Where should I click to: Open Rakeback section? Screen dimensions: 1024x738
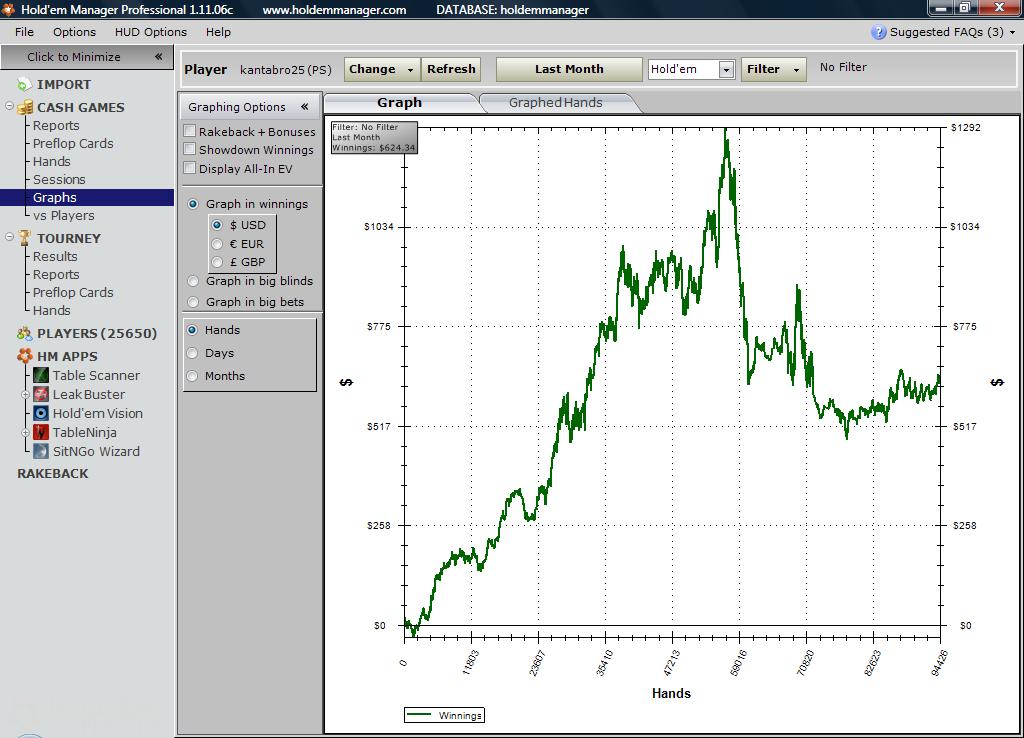53,473
